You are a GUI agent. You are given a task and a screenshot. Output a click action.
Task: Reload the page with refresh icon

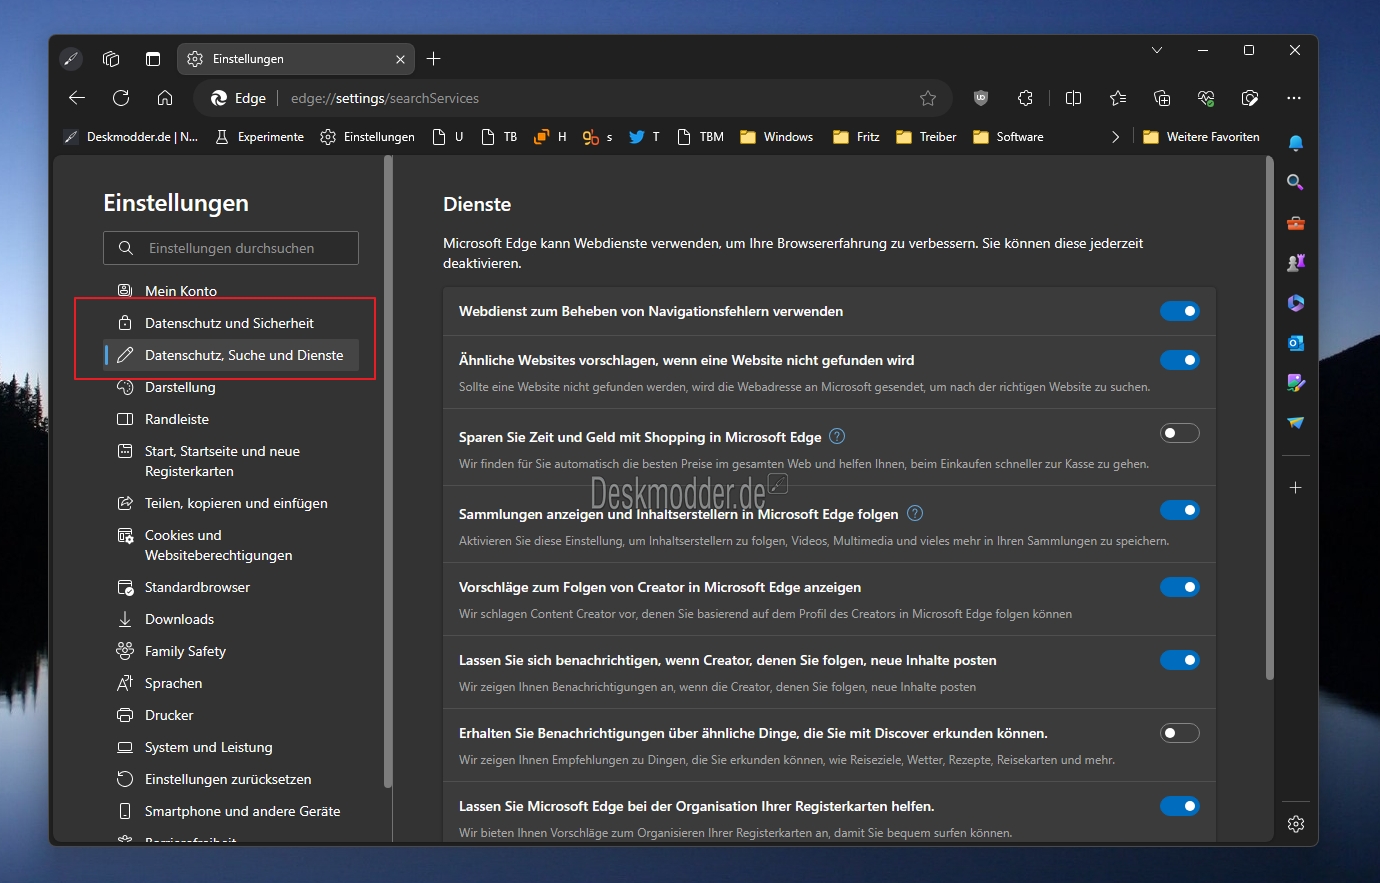(121, 98)
